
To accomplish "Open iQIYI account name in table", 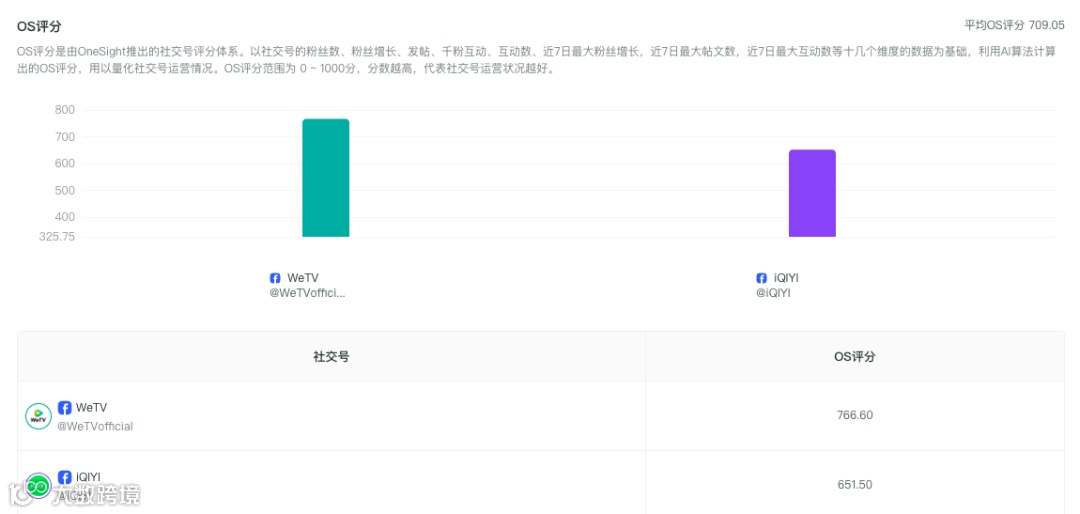I will pyautogui.click(x=88, y=477).
